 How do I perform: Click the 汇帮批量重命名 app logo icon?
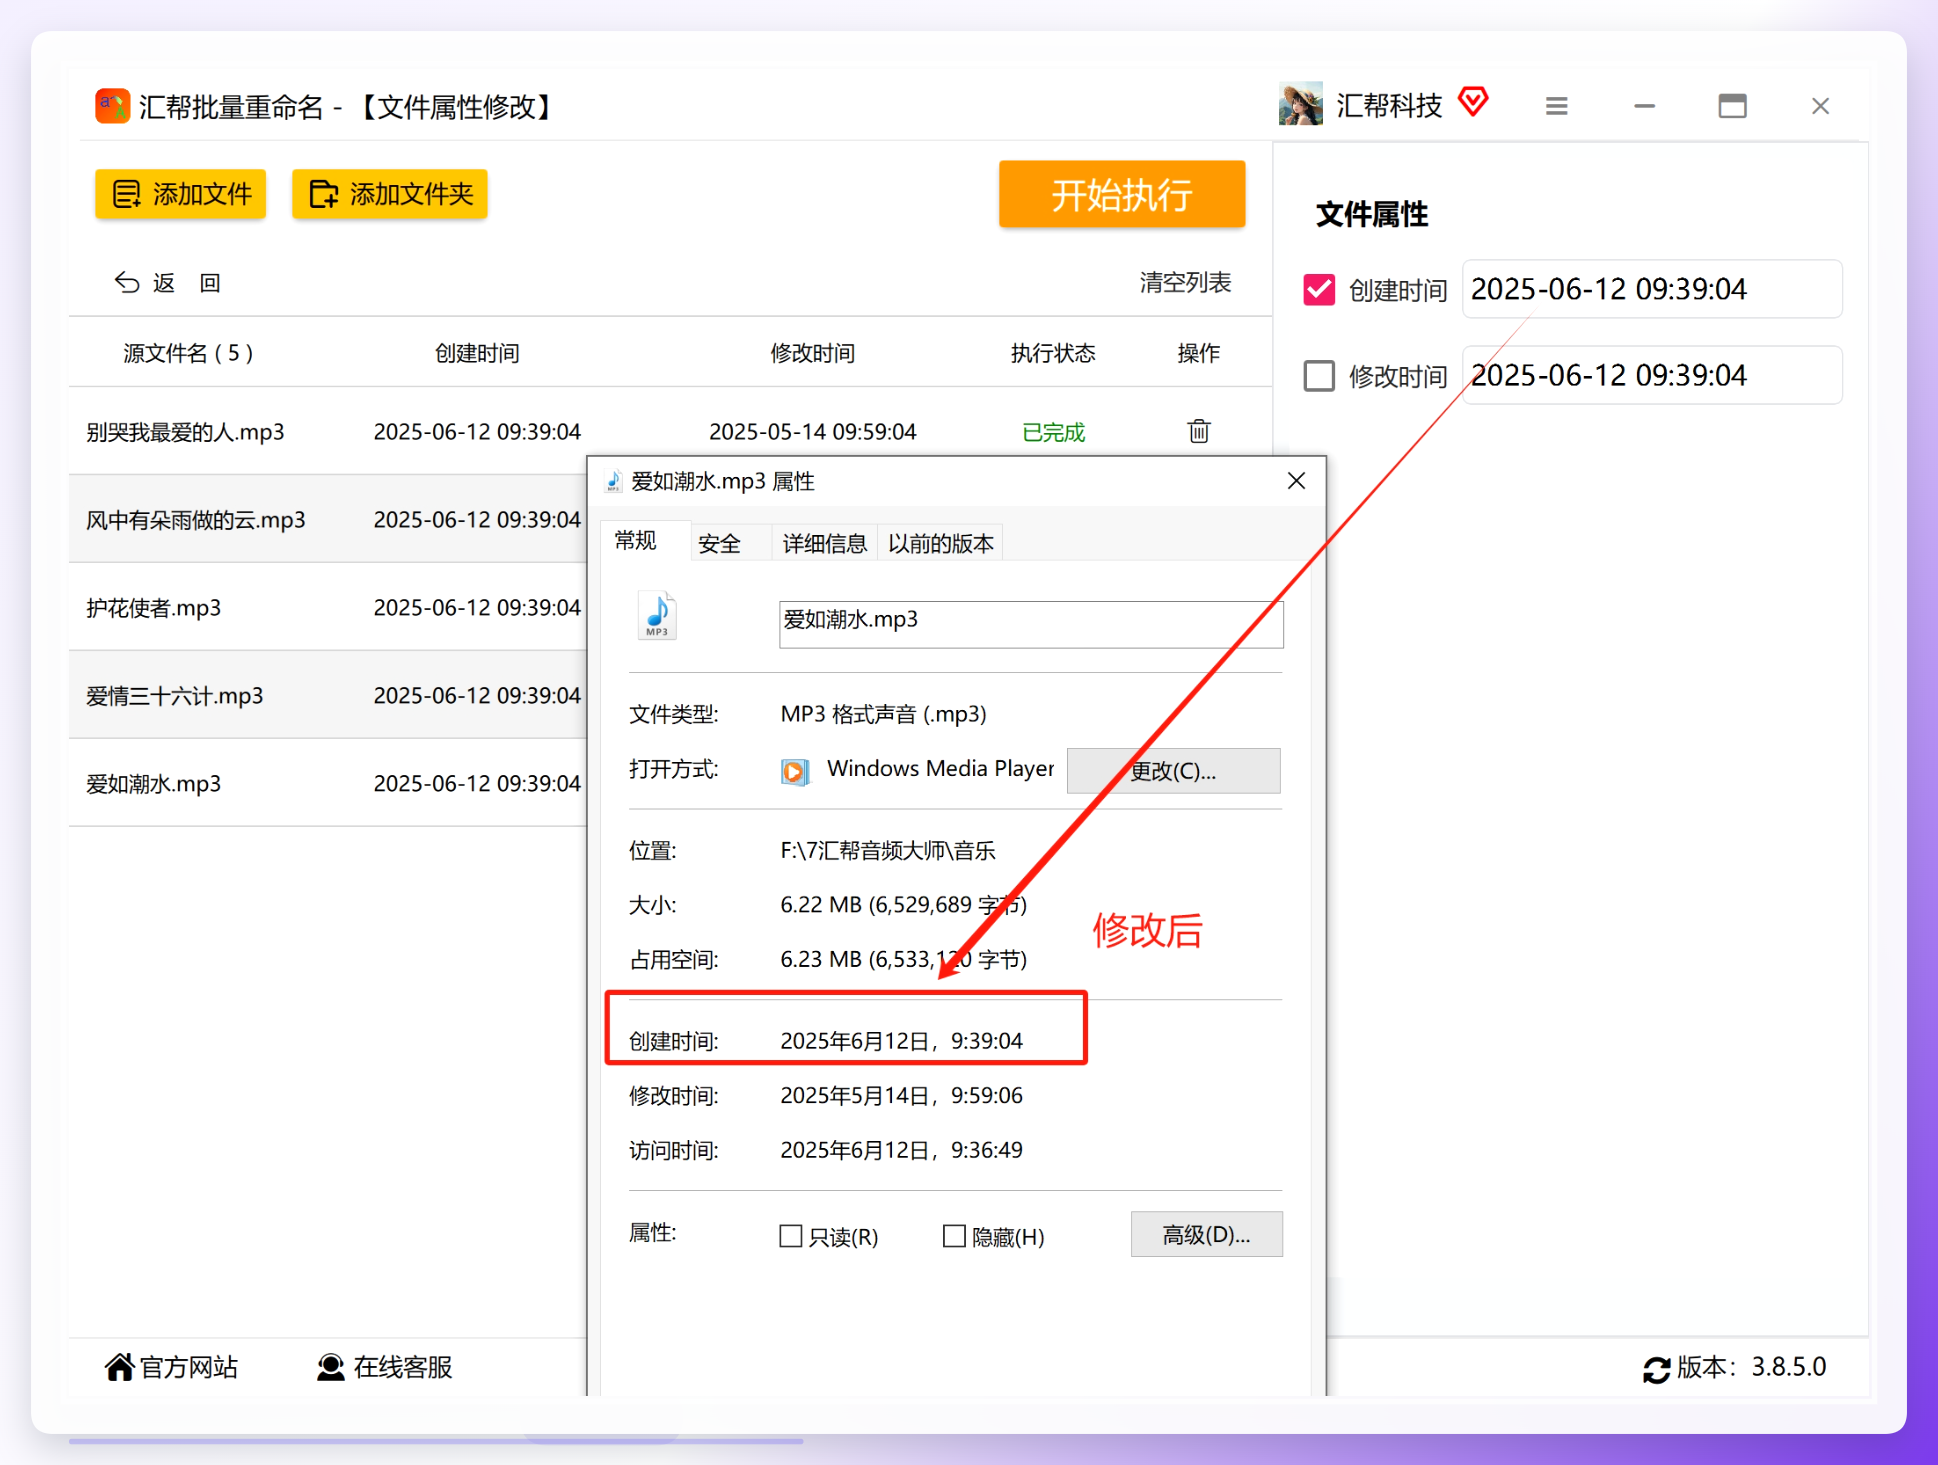click(x=112, y=106)
